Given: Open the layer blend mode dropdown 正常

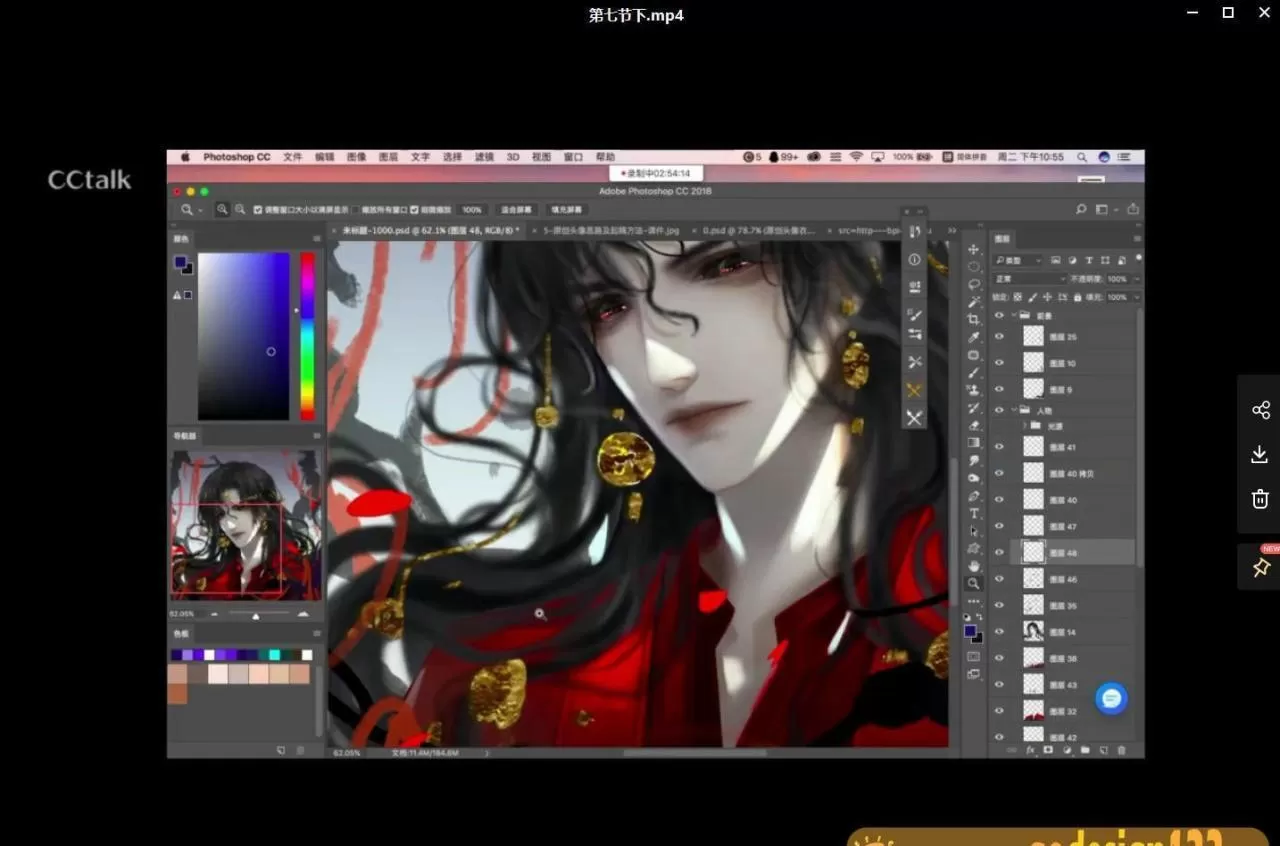Looking at the screenshot, I should [x=1029, y=279].
